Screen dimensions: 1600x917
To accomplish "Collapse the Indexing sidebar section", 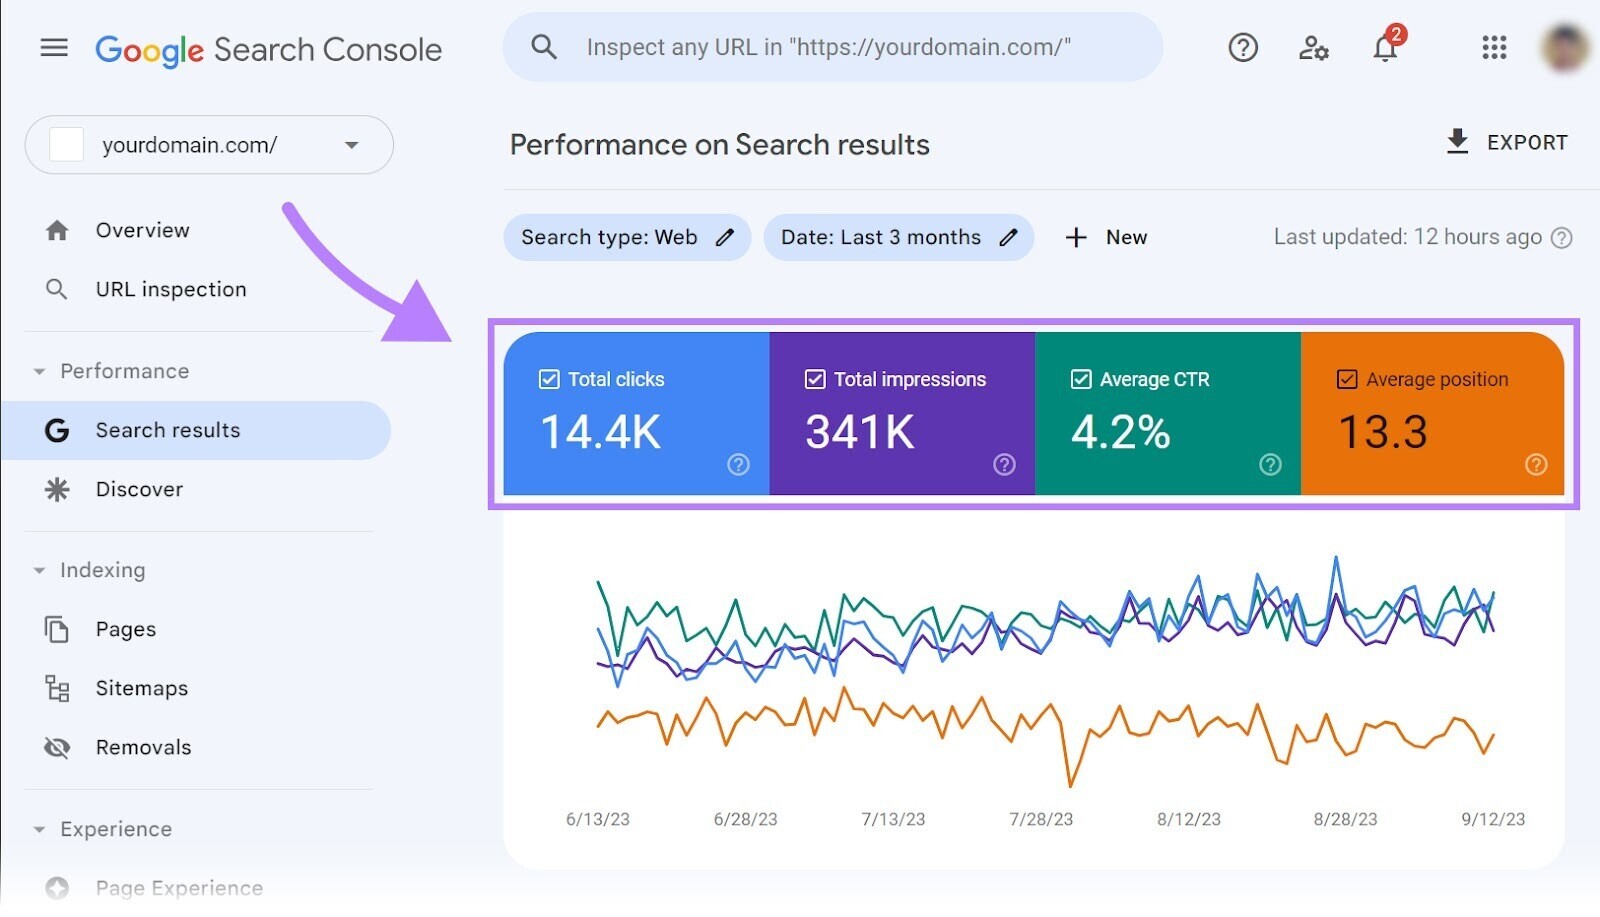I will (x=37, y=570).
